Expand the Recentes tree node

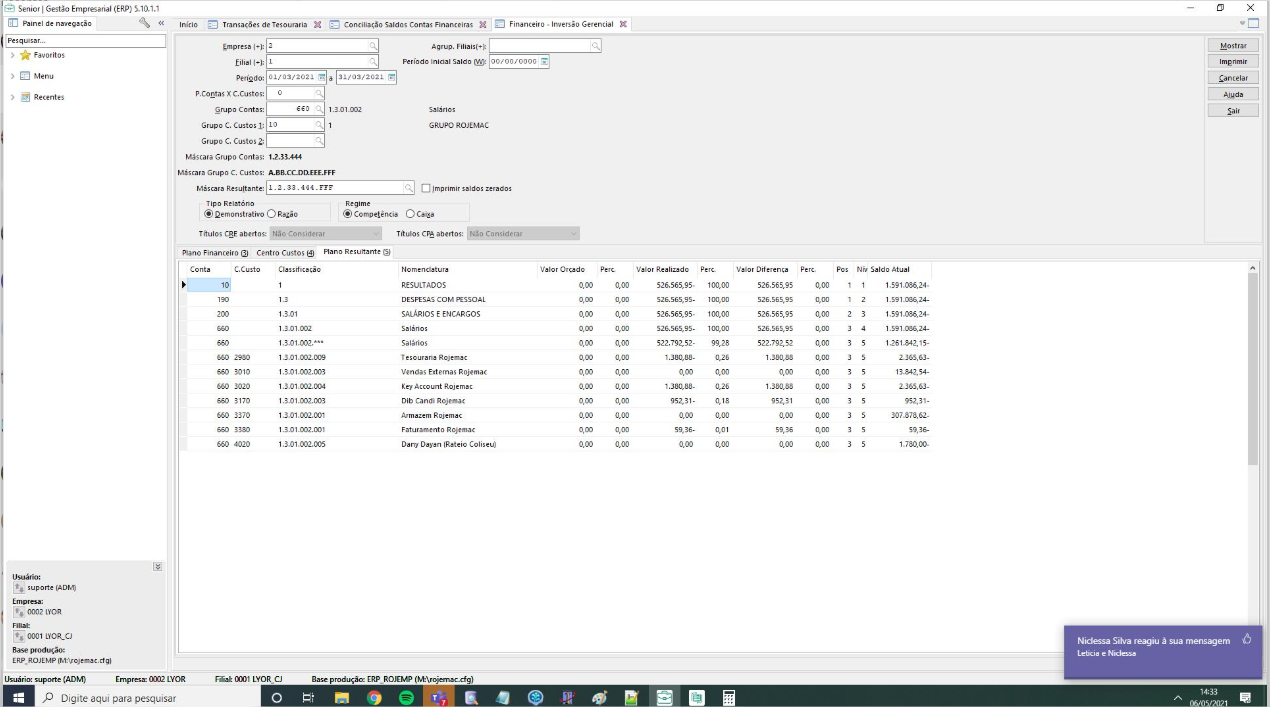(x=12, y=97)
